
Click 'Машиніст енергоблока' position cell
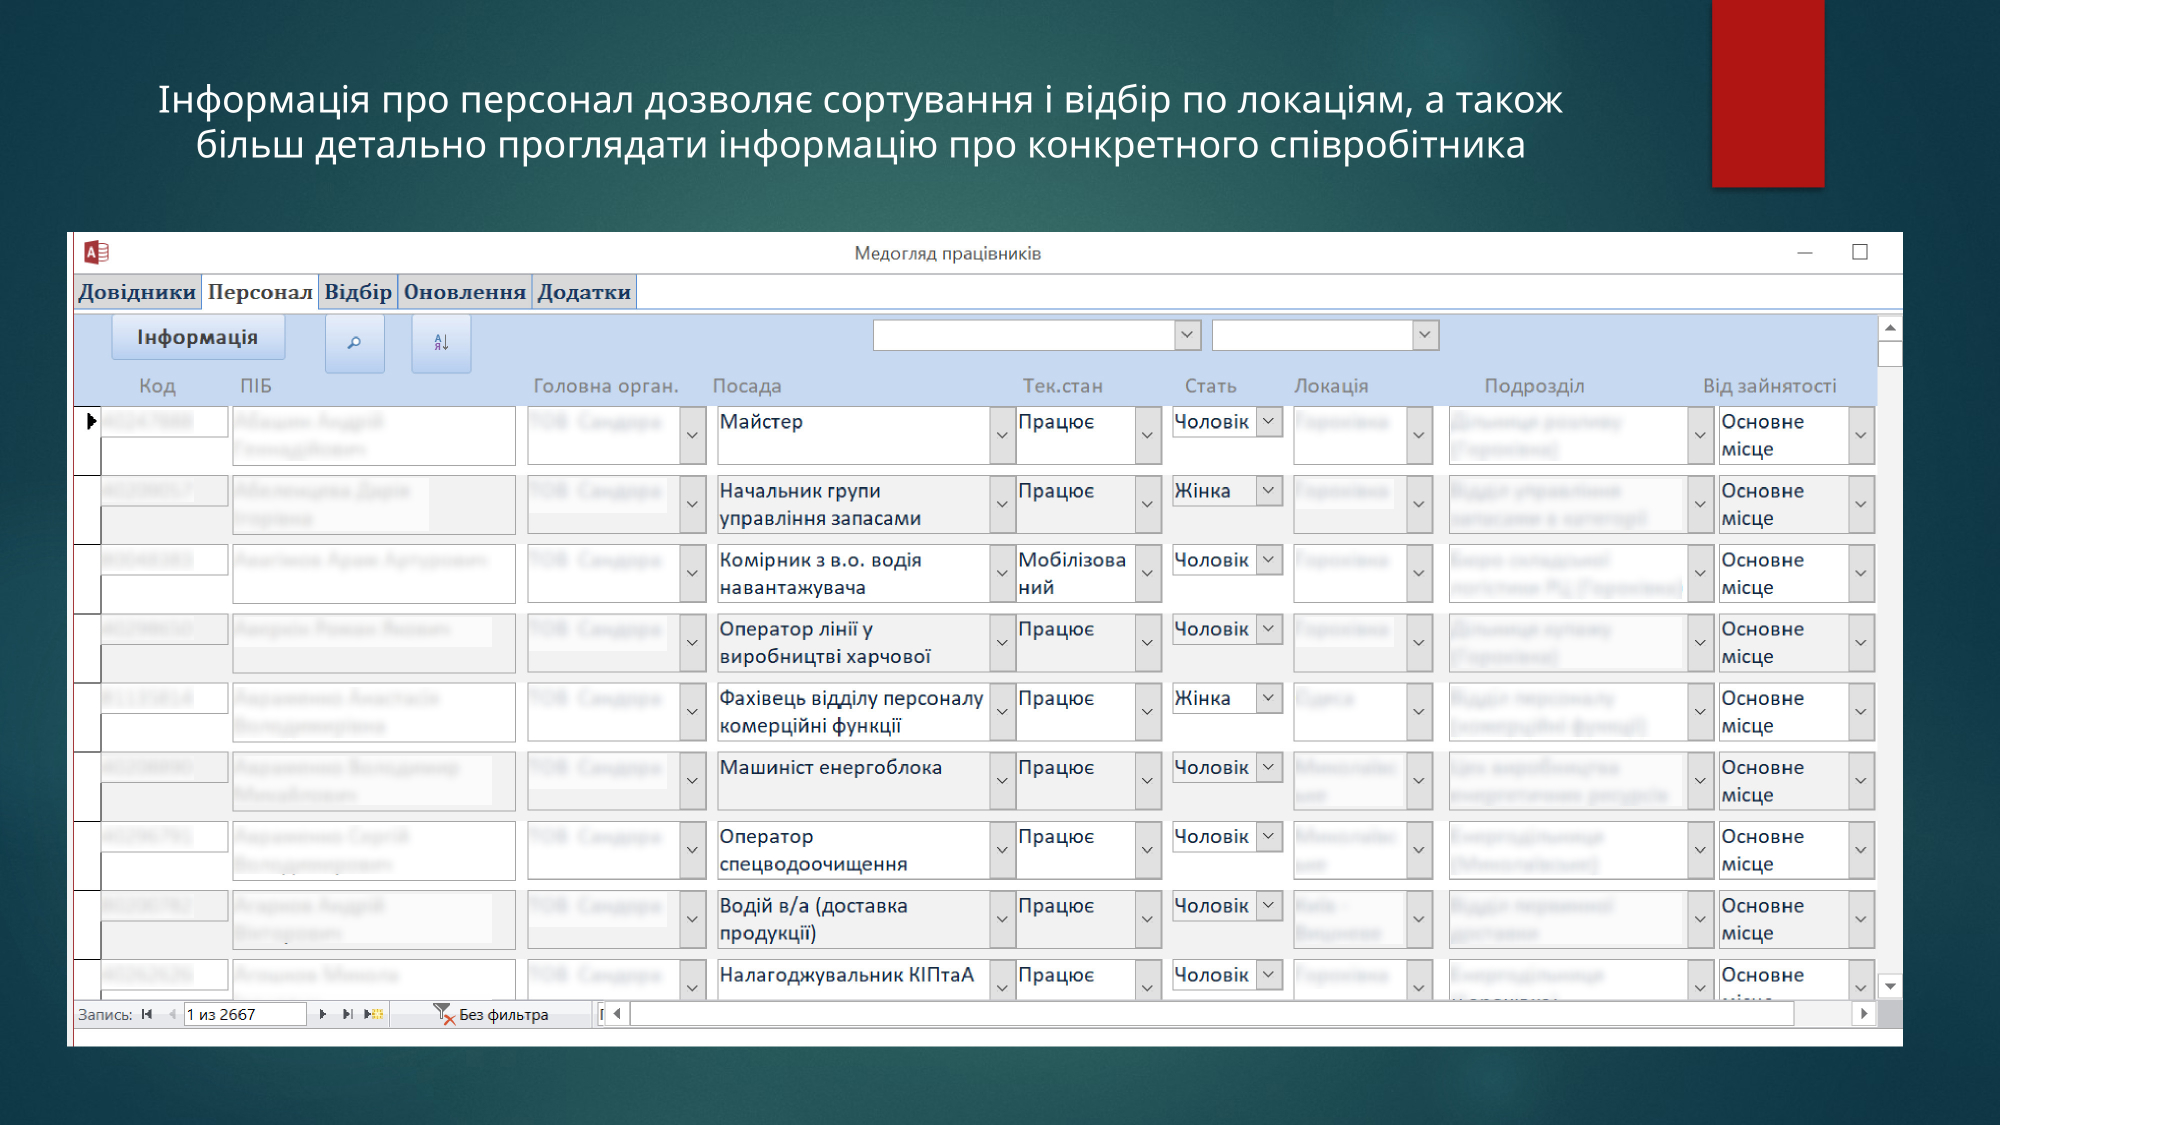(854, 781)
